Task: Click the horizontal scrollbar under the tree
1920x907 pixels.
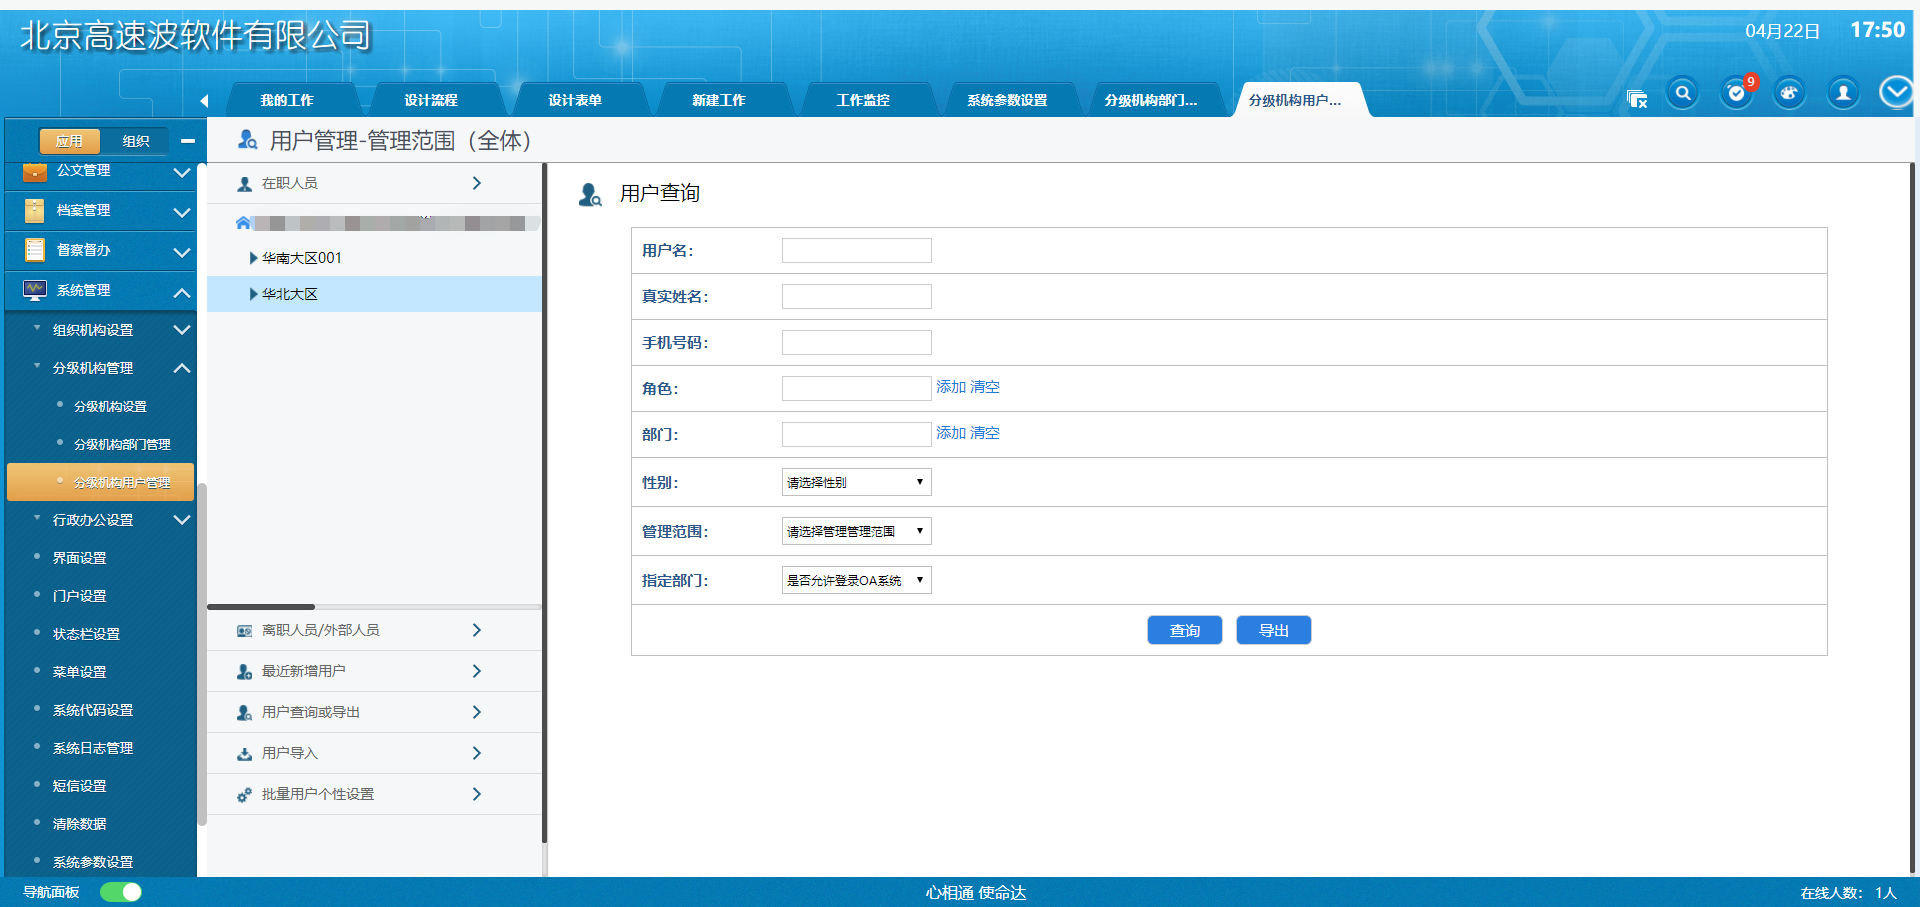Action: [261, 607]
